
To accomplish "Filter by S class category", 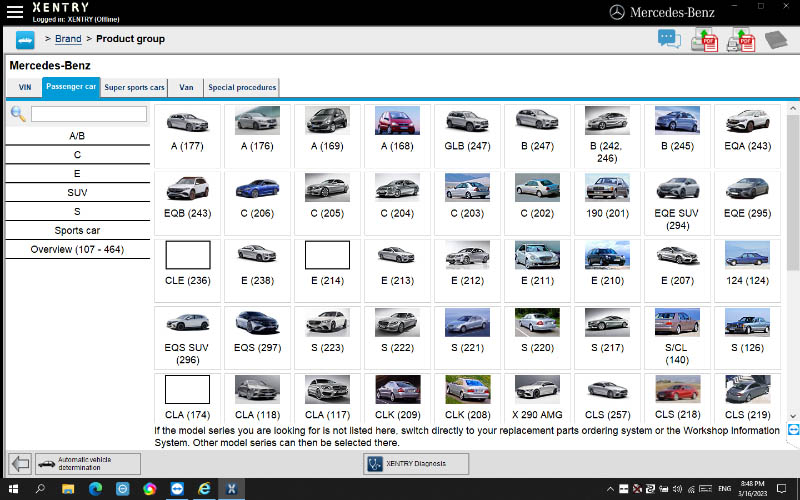I will click(x=77, y=211).
